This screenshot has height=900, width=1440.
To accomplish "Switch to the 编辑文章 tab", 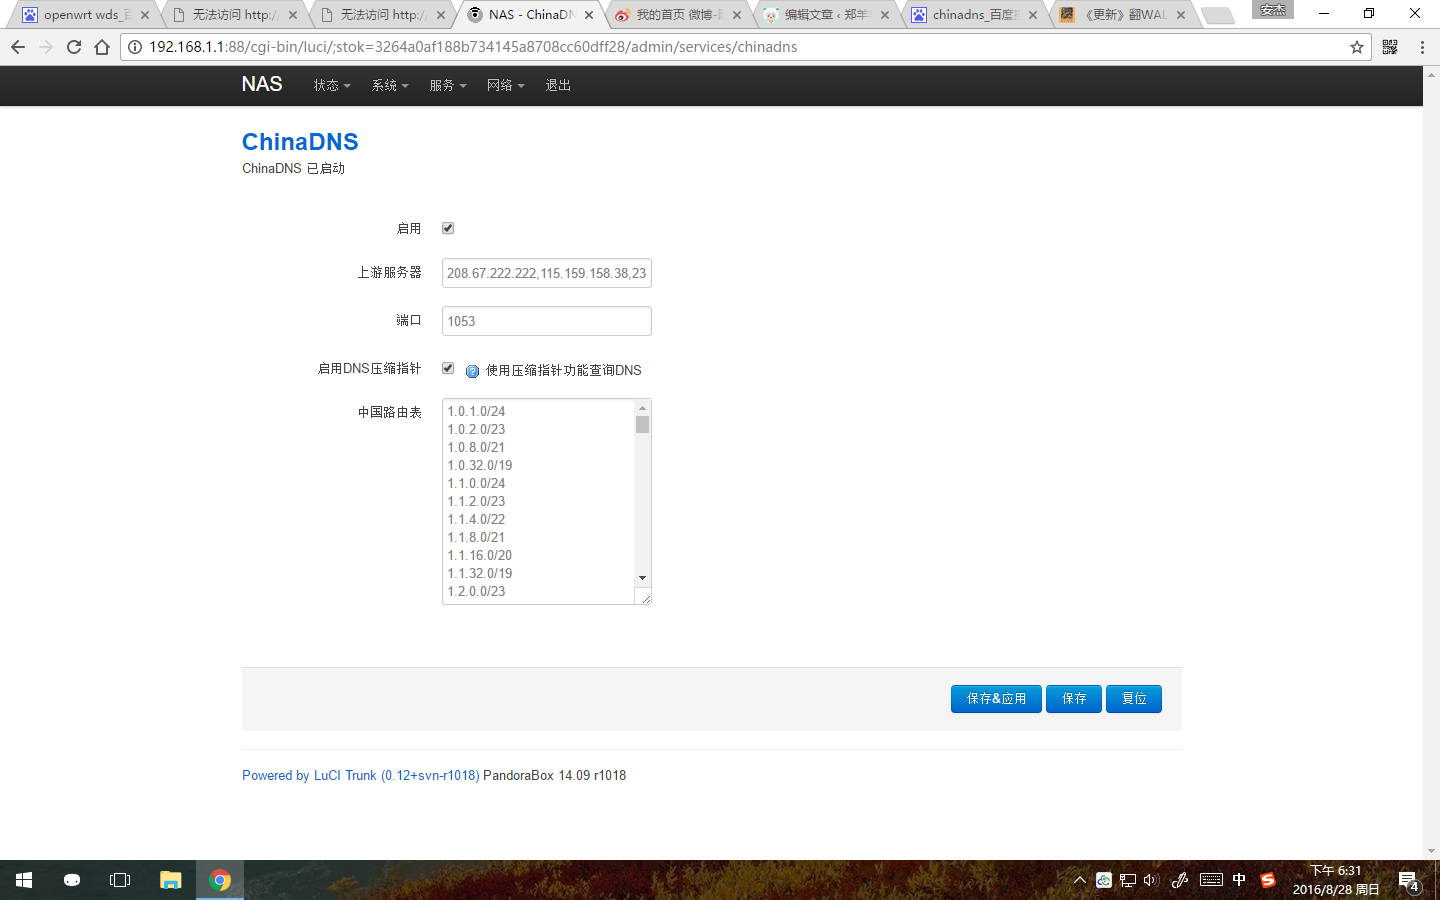I will 826,15.
